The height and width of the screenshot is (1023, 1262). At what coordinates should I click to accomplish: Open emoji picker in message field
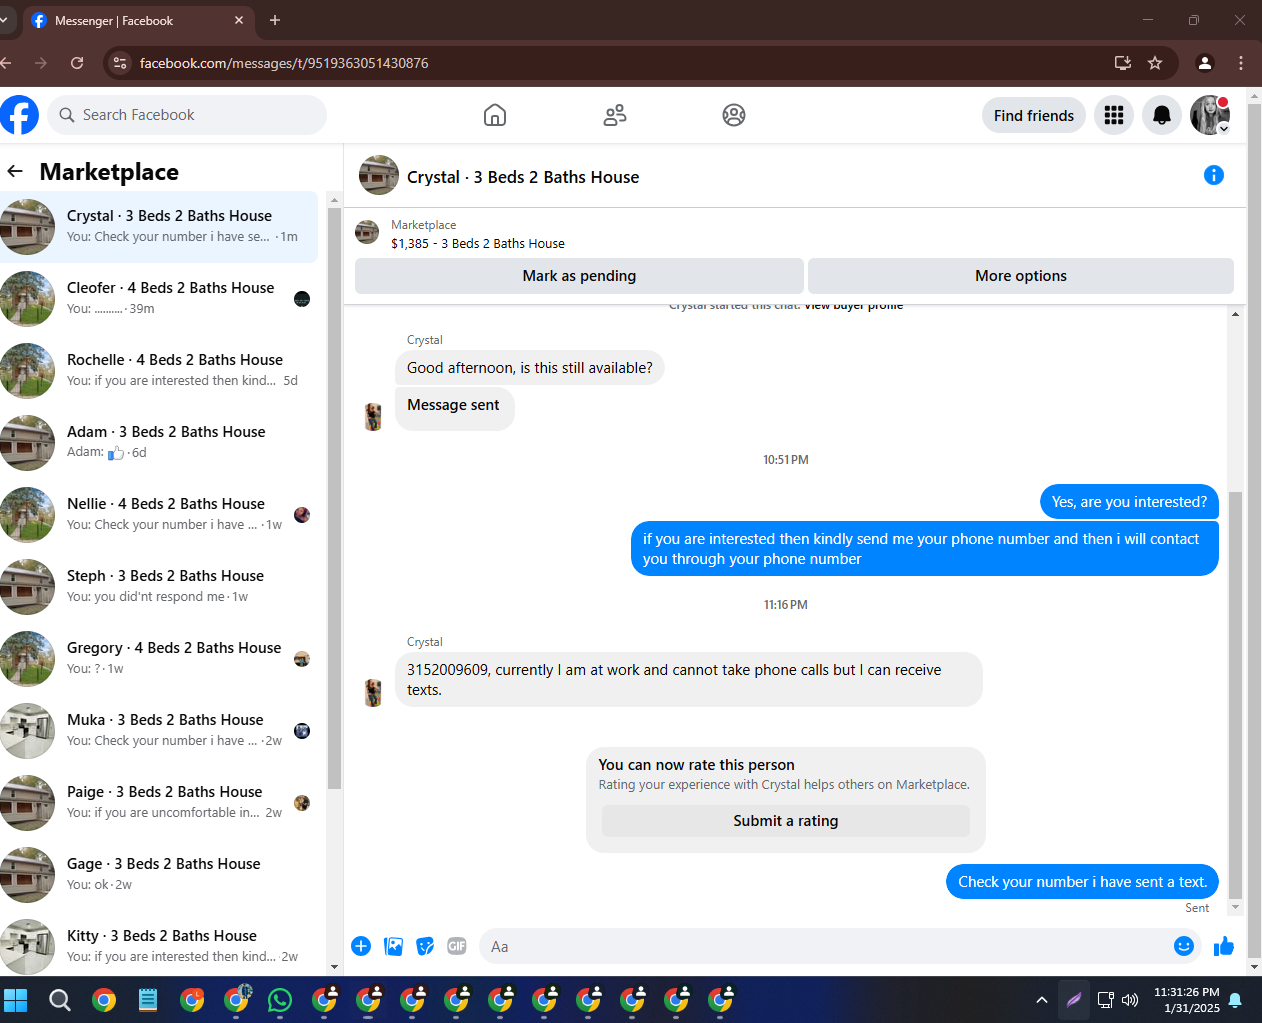(1184, 946)
